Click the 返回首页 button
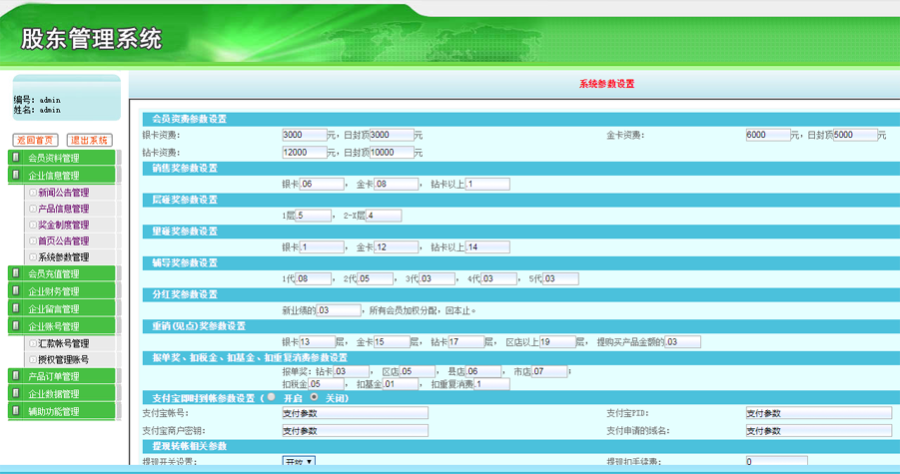This screenshot has height=474, width=900. [x=35, y=140]
